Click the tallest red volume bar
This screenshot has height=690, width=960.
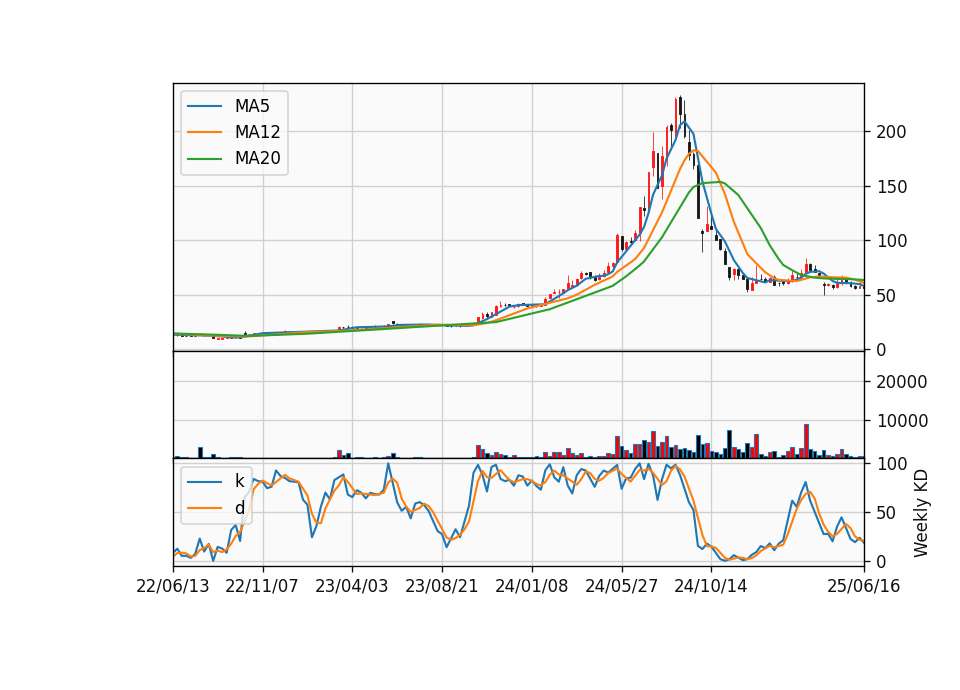(806, 441)
